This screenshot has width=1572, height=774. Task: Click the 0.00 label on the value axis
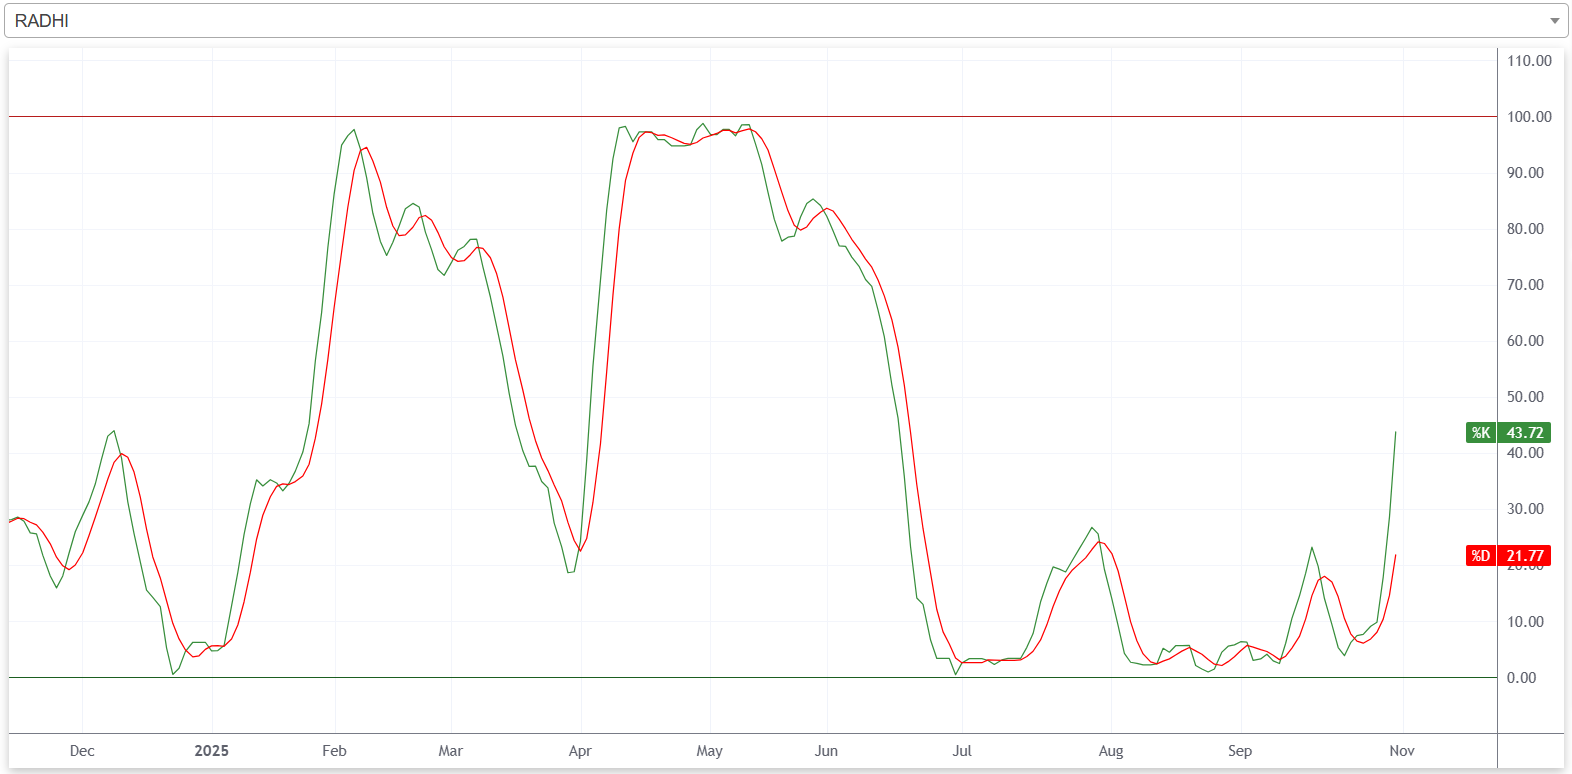[1521, 678]
